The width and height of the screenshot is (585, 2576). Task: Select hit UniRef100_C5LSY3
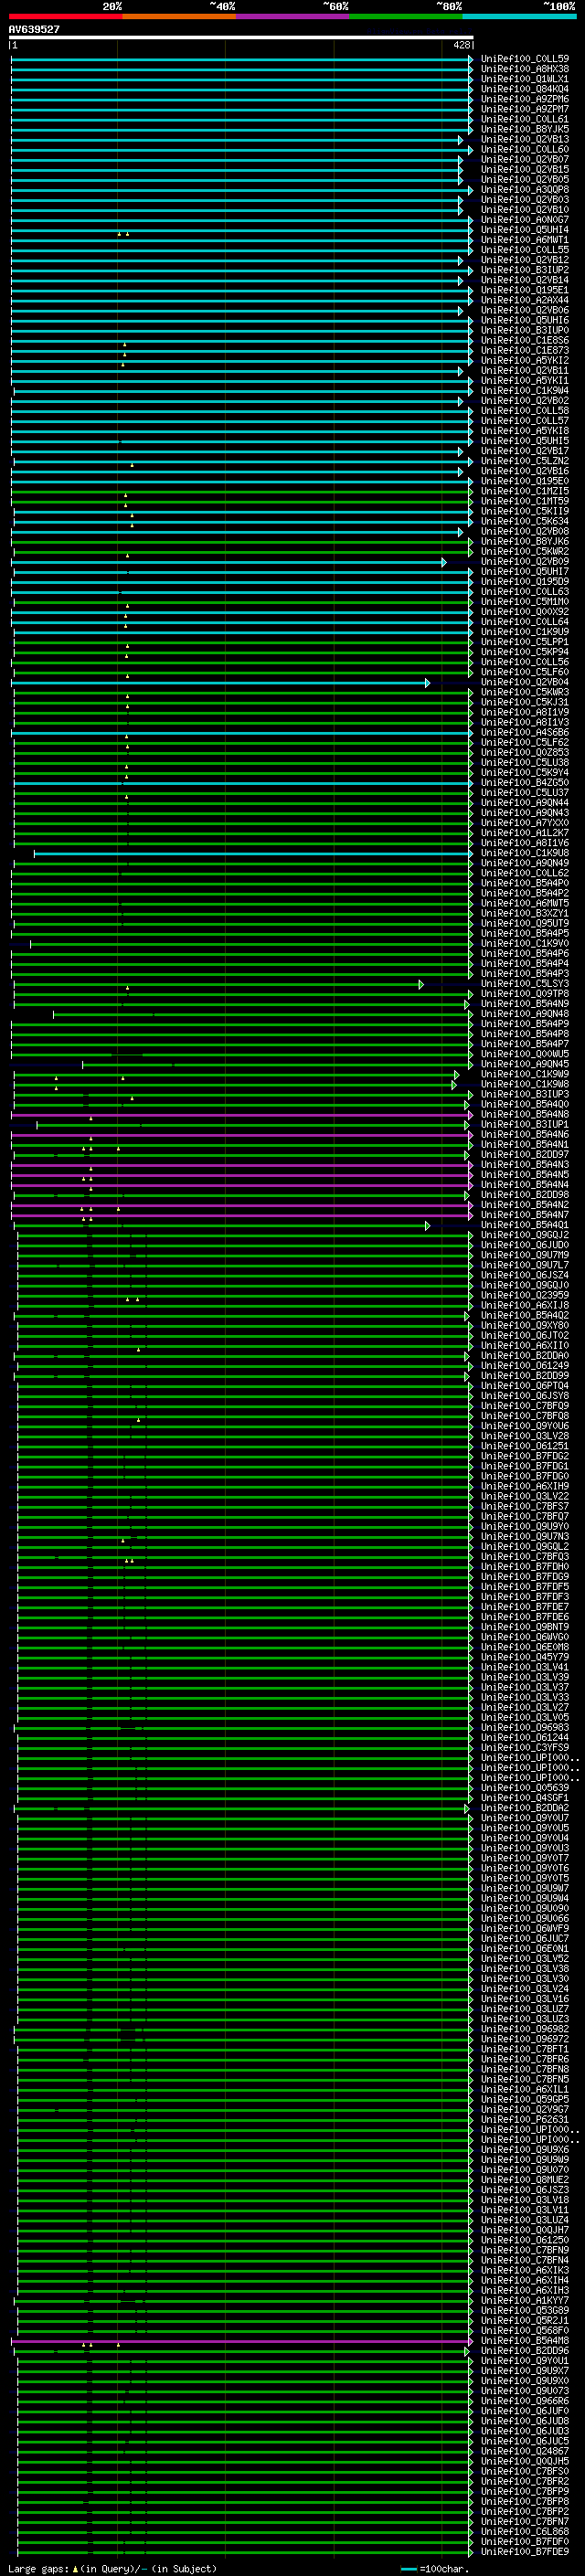tap(525, 984)
